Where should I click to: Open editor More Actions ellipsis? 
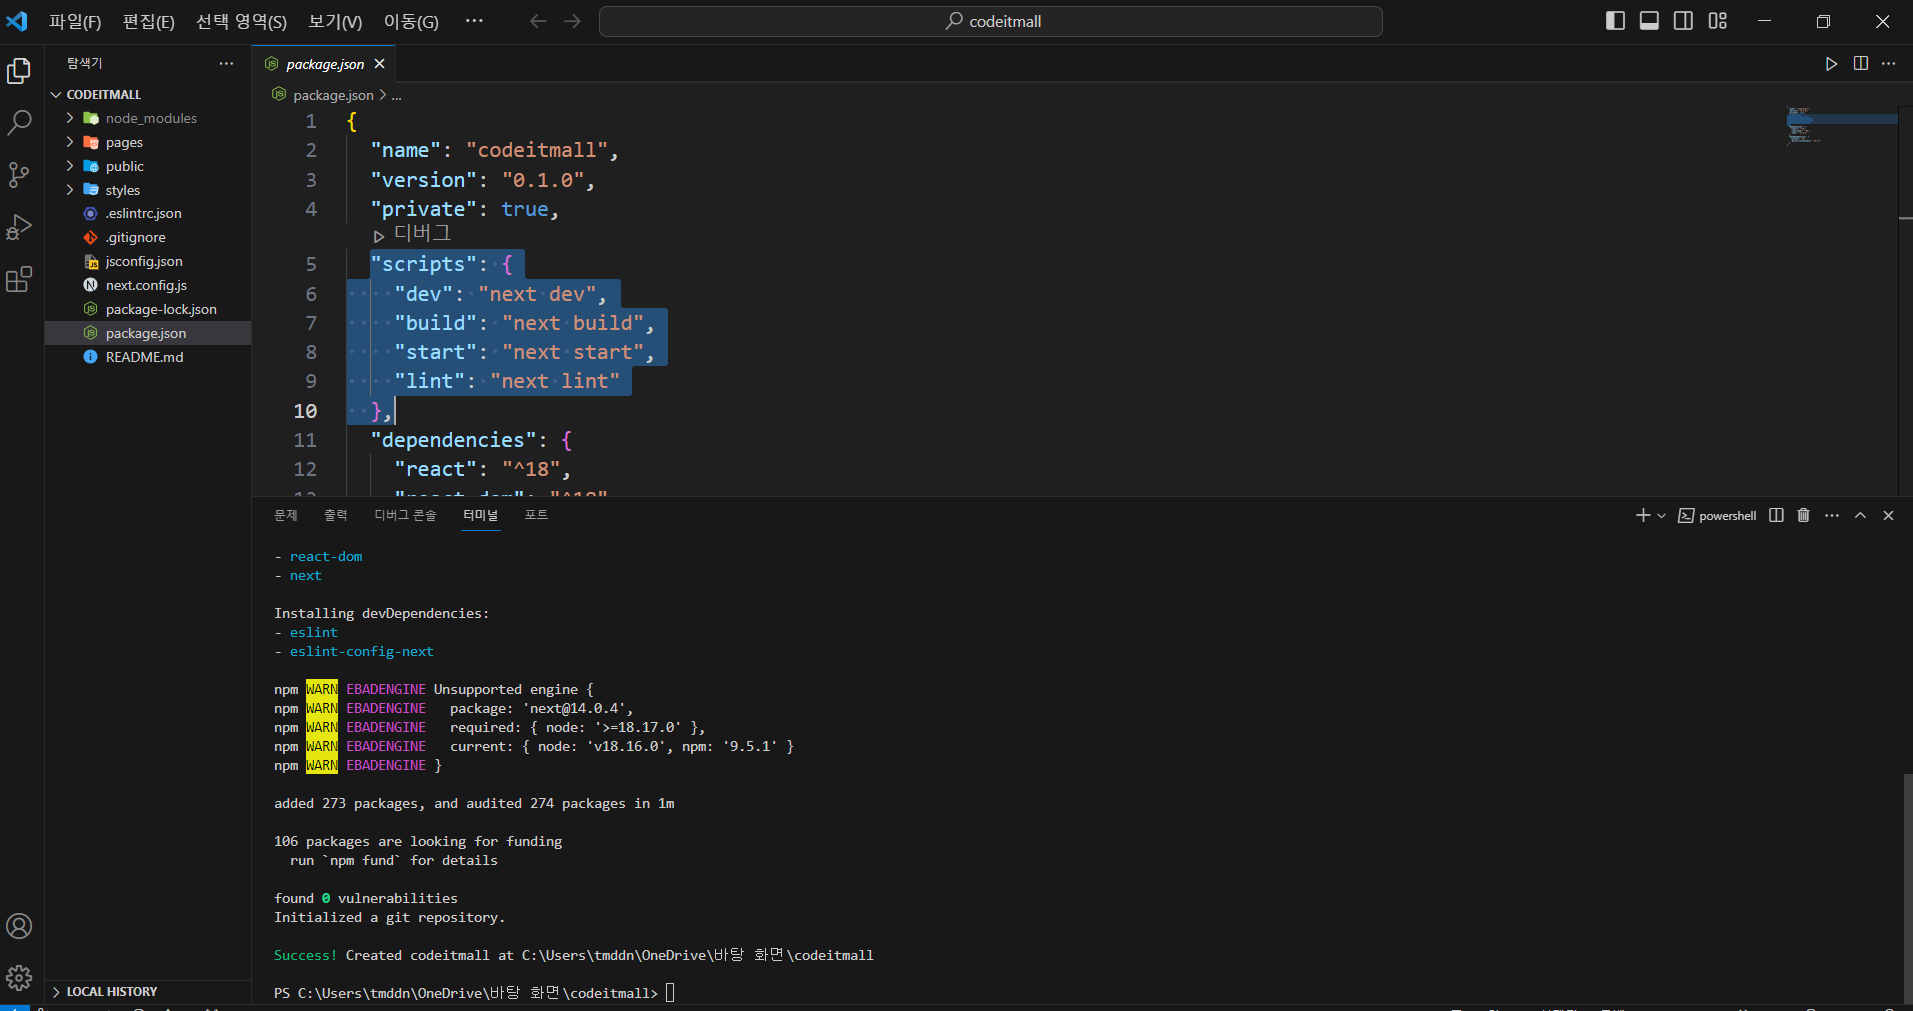click(1888, 64)
